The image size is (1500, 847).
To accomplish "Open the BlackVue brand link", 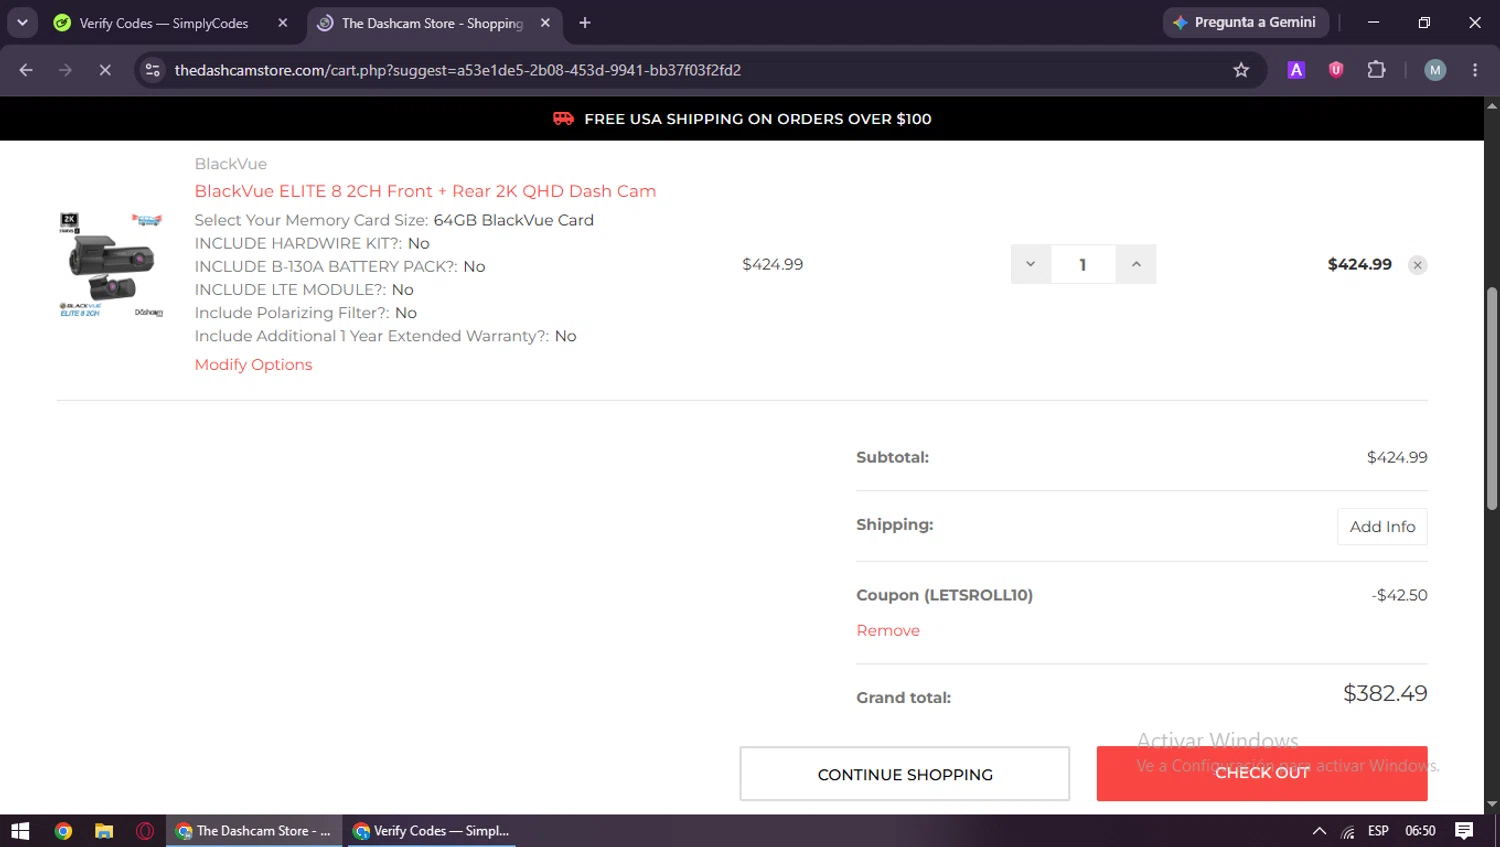I will point(231,164).
